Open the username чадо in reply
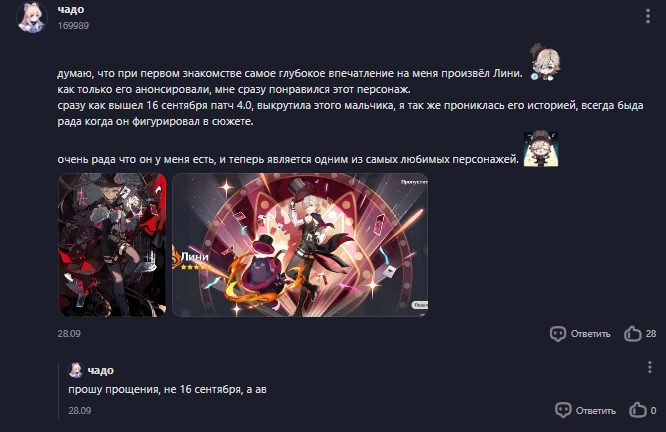Screen dimensions: 666x432 (x=101, y=370)
